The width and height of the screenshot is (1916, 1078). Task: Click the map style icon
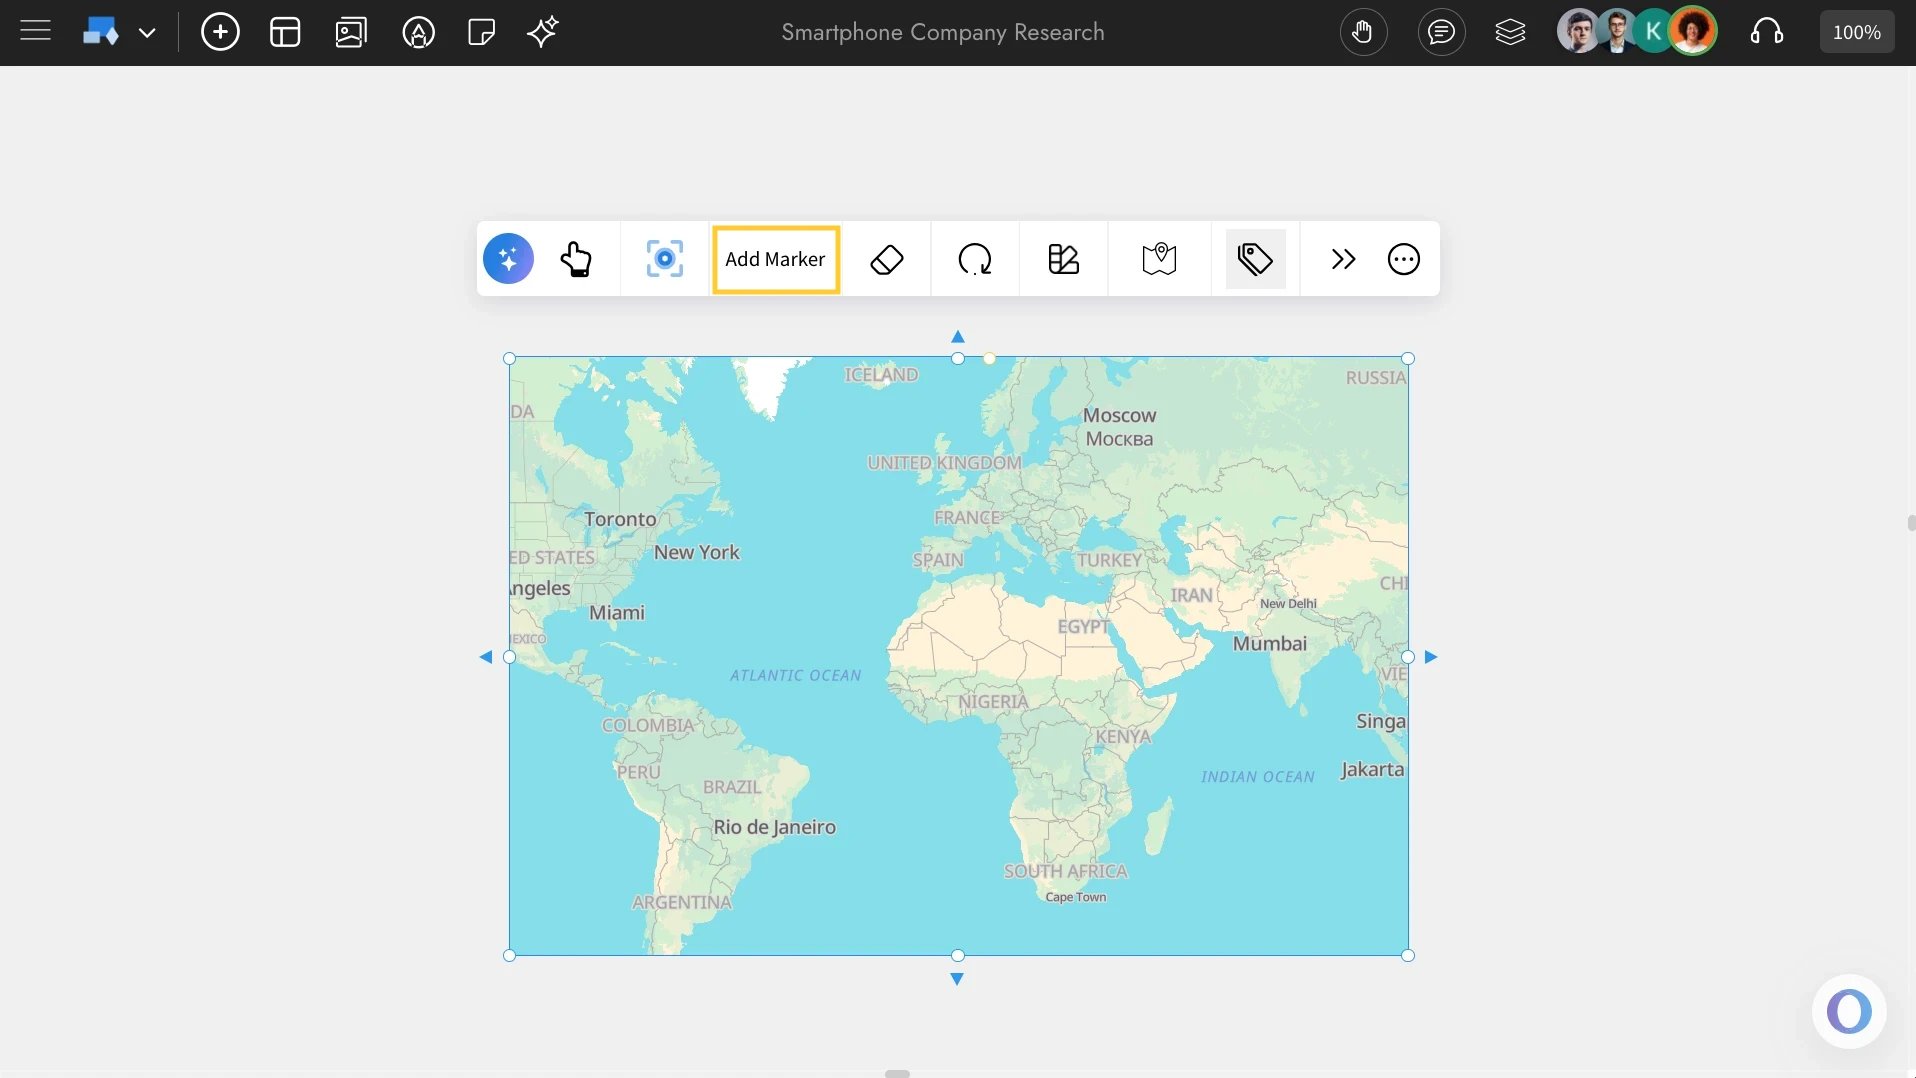[x=1158, y=259]
